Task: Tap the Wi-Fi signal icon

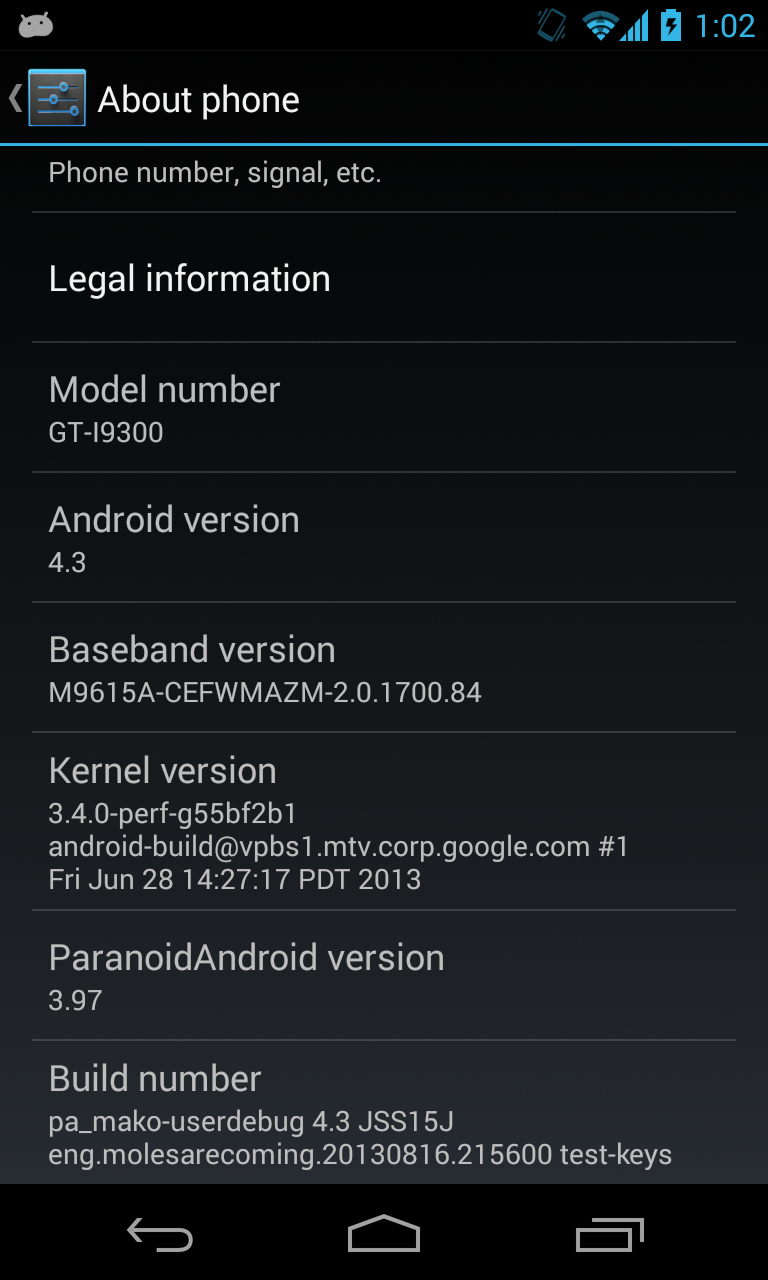Action: (600, 26)
